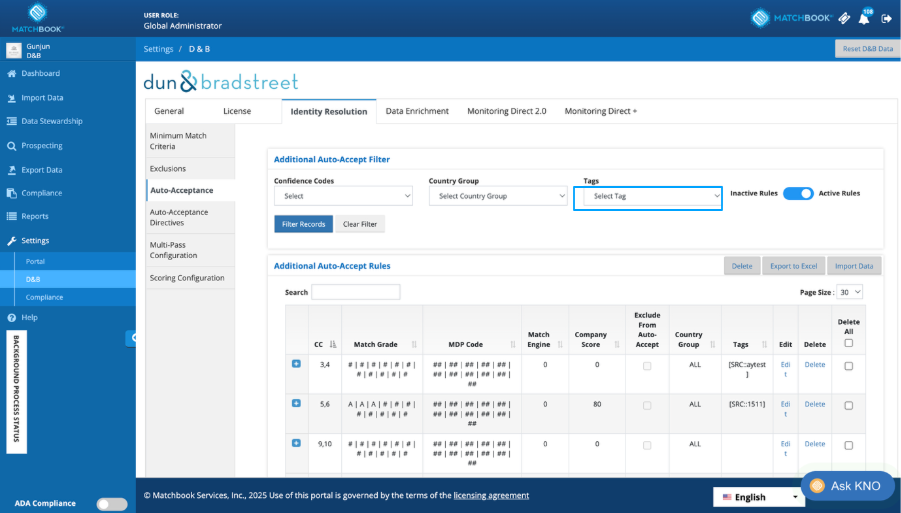Screen dimensions: 901x513
Task: Check delete box for CC 3,4 row
Action: coord(849,366)
